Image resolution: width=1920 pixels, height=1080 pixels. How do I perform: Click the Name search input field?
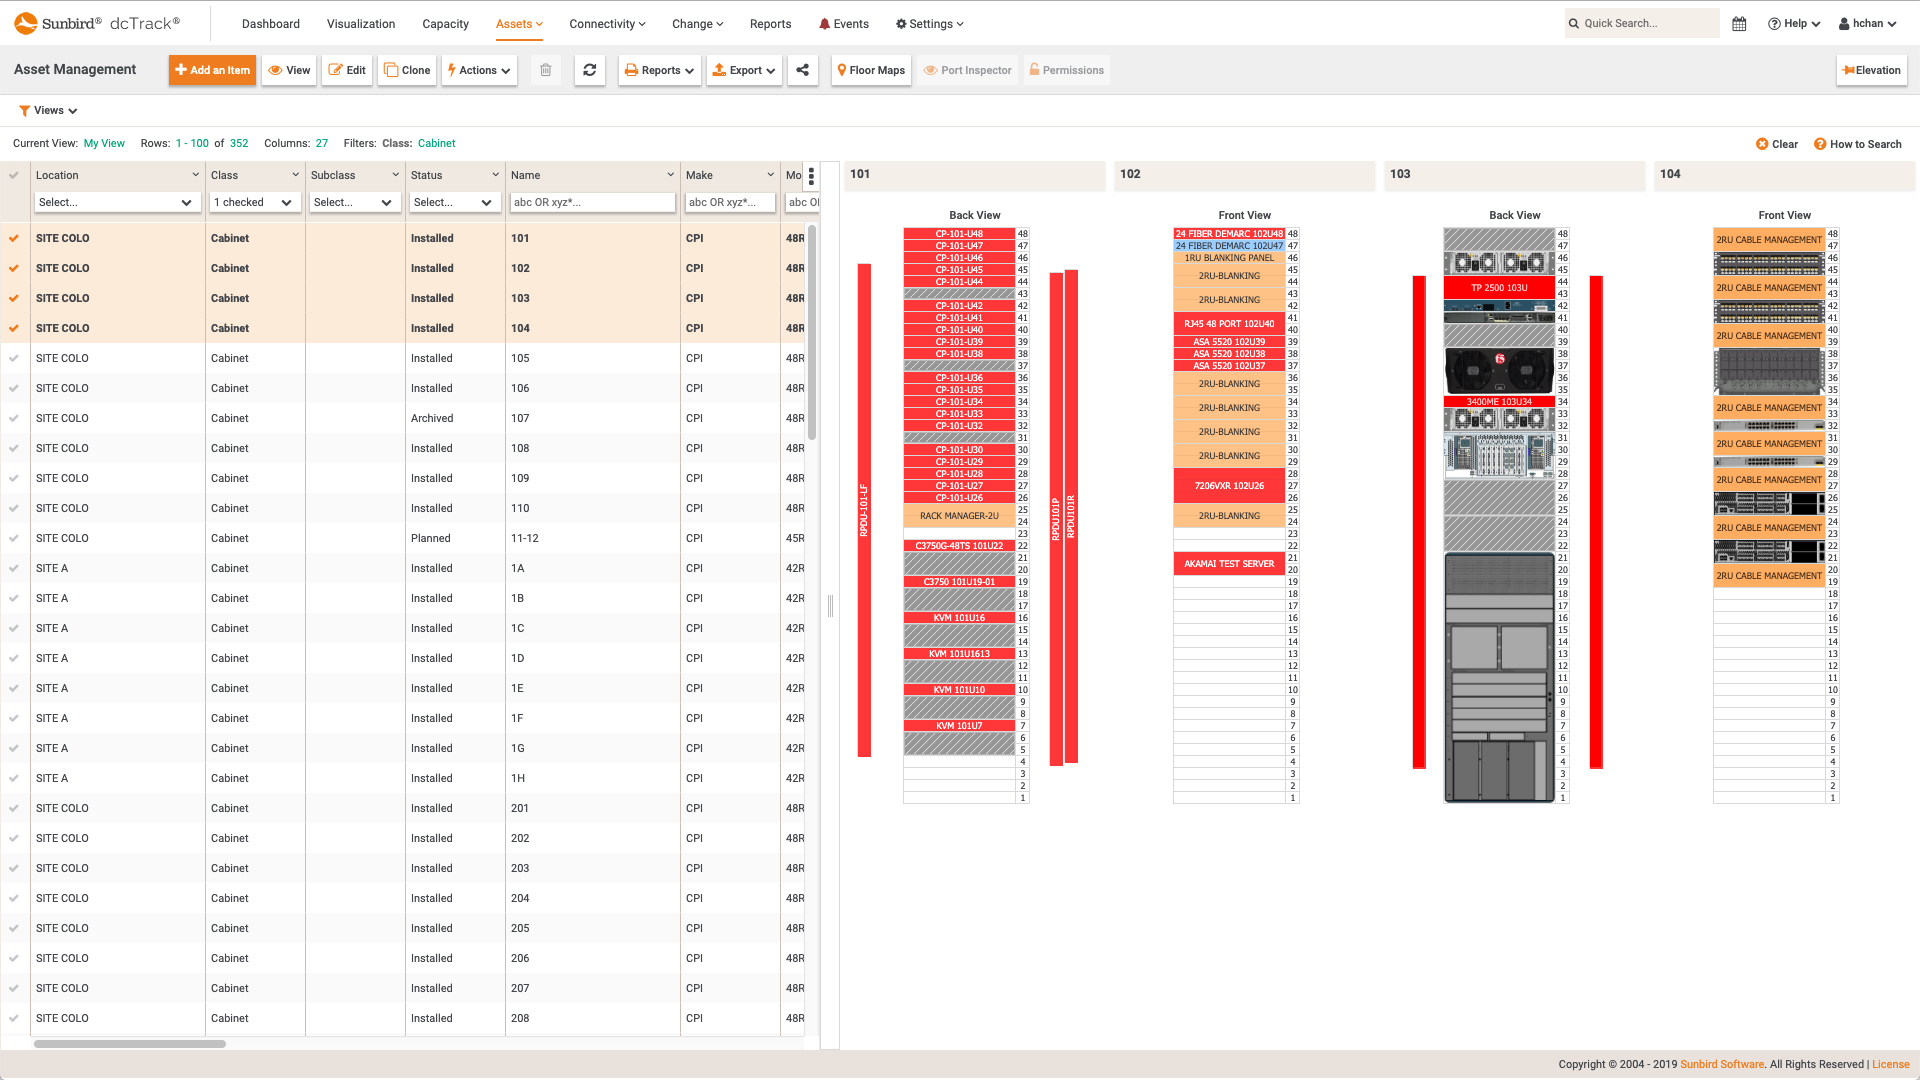coord(591,202)
